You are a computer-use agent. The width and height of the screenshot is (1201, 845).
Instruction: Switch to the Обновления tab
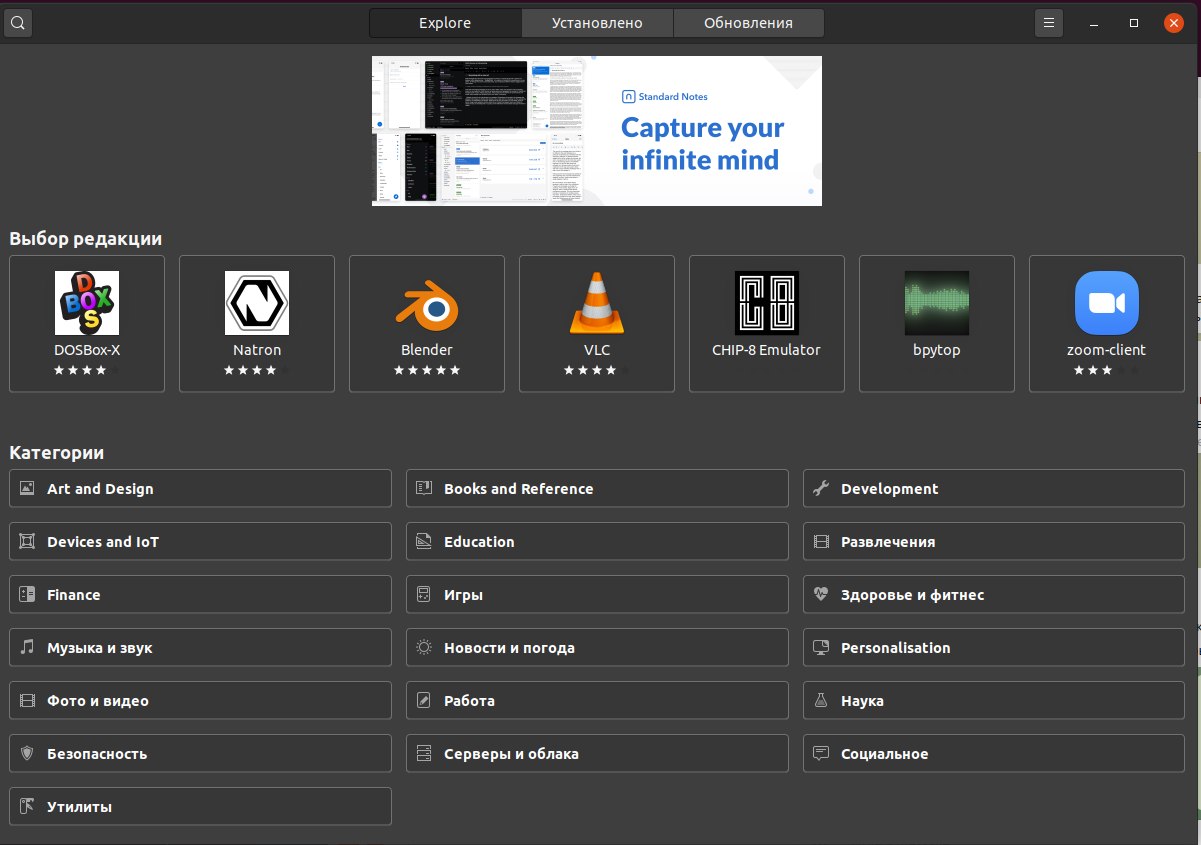pos(748,23)
